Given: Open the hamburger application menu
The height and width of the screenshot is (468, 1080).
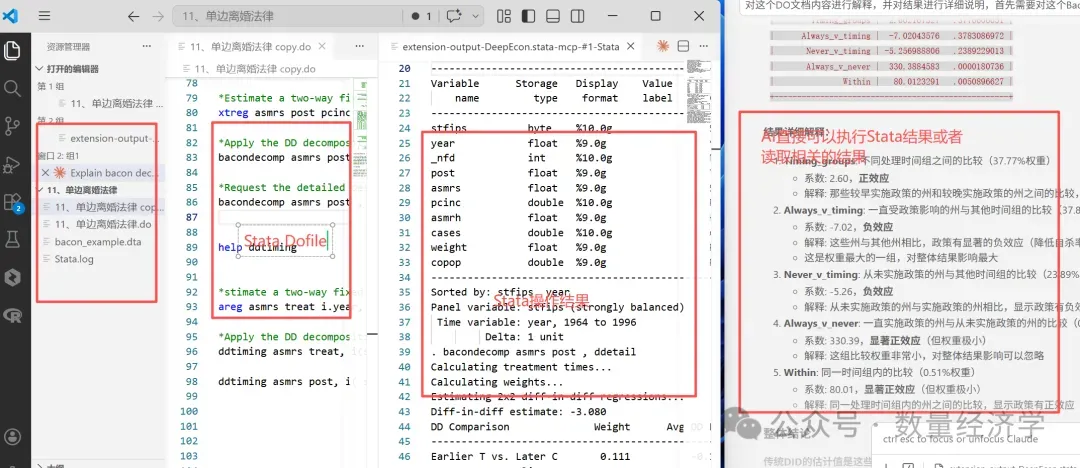Looking at the screenshot, I should point(44,16).
